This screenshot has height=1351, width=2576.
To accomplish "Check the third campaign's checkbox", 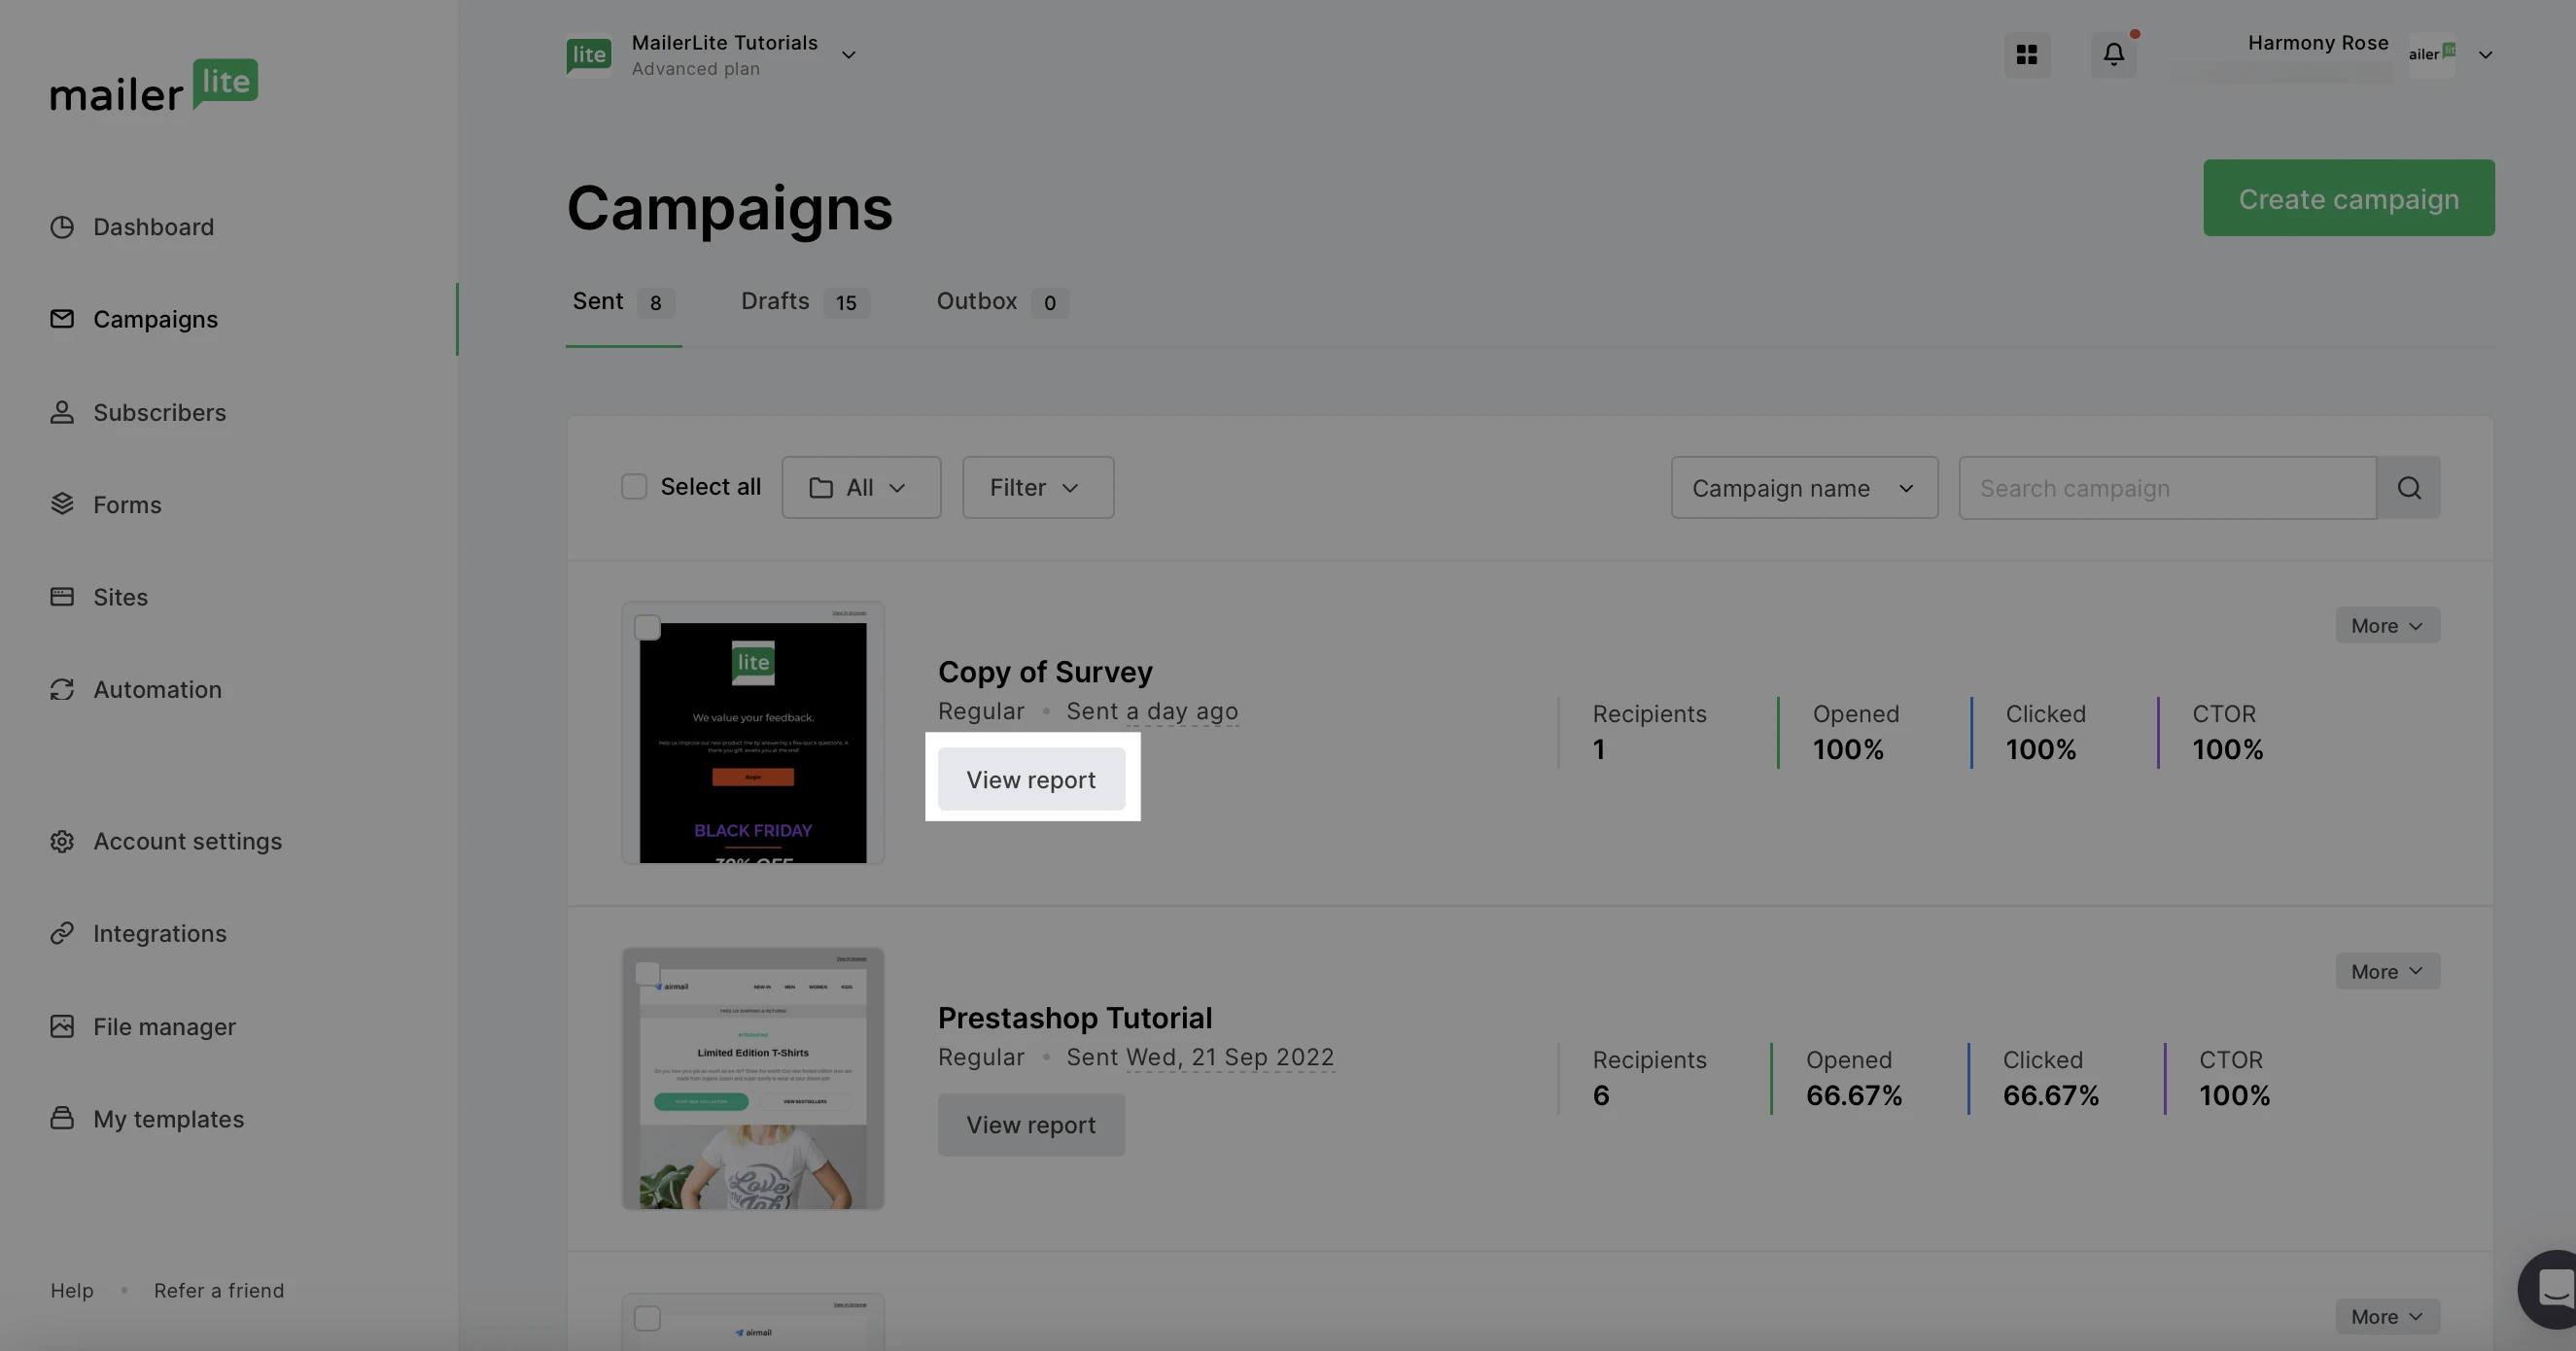I will point(647,1318).
